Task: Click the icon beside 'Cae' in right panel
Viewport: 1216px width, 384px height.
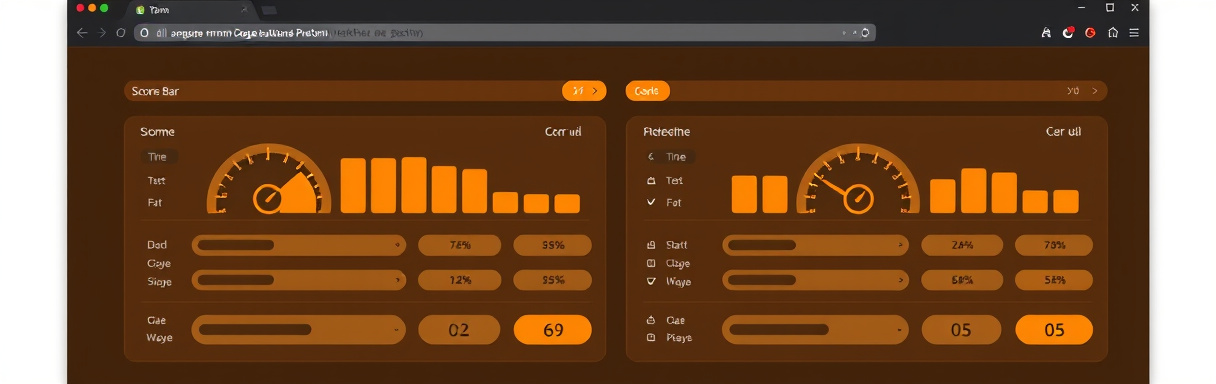Action: click(651, 320)
